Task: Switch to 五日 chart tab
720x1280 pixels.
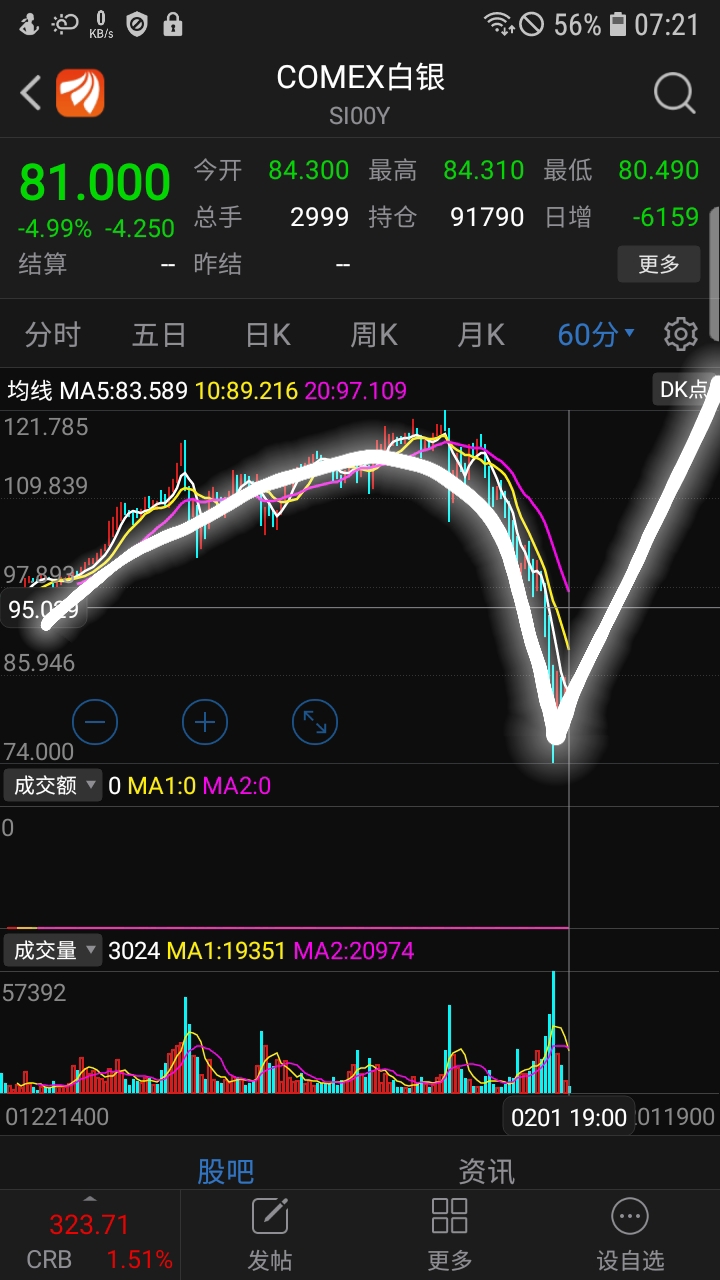Action: (x=159, y=334)
